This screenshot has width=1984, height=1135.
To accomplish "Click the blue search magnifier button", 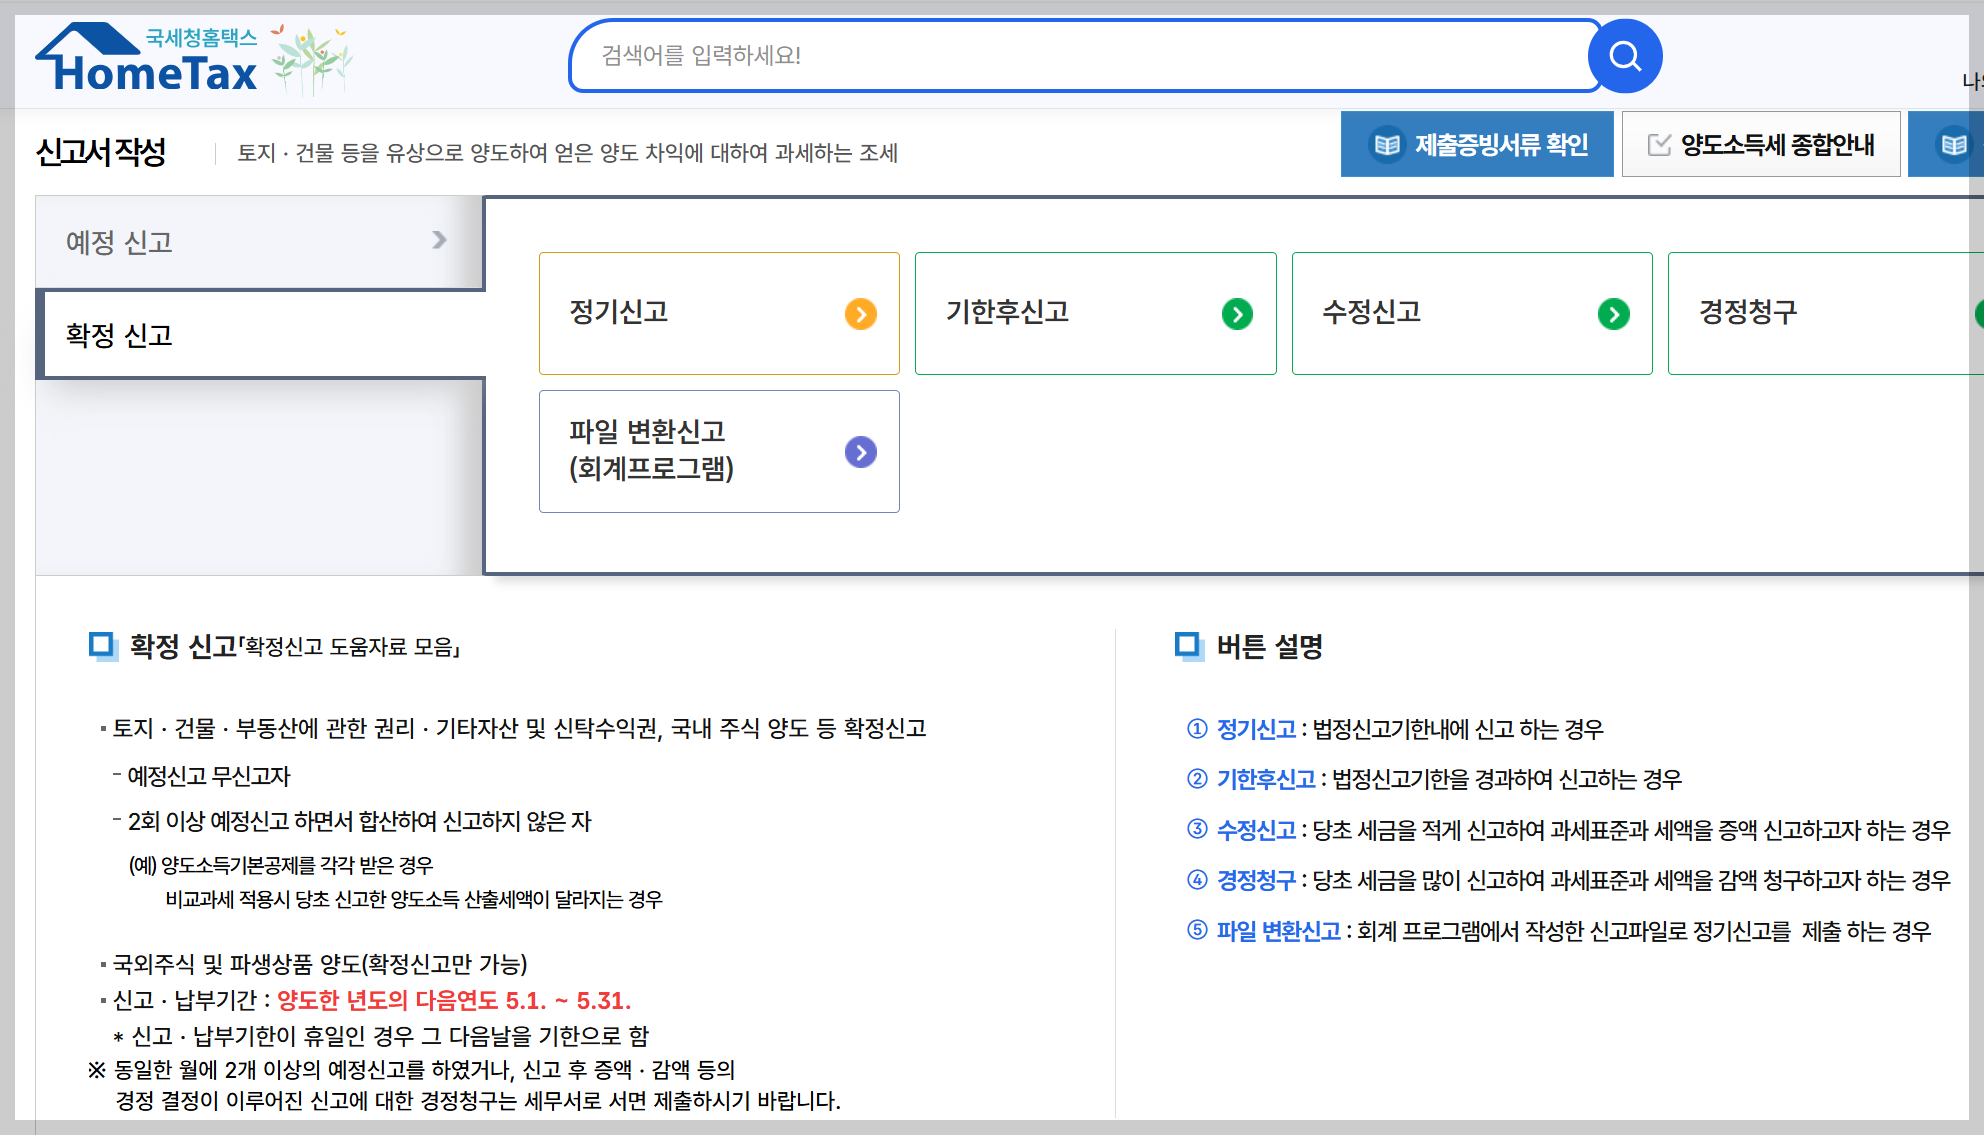I will click(1625, 56).
